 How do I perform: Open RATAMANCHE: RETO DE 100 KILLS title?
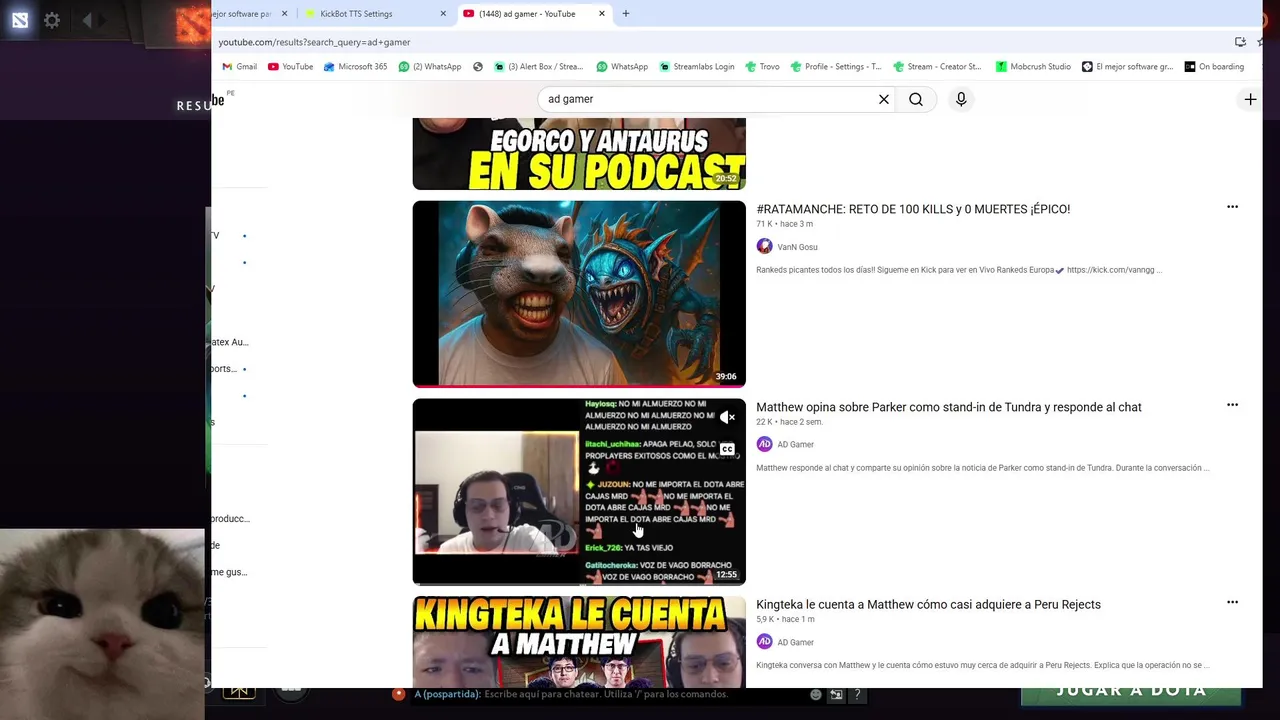pyautogui.click(x=913, y=209)
